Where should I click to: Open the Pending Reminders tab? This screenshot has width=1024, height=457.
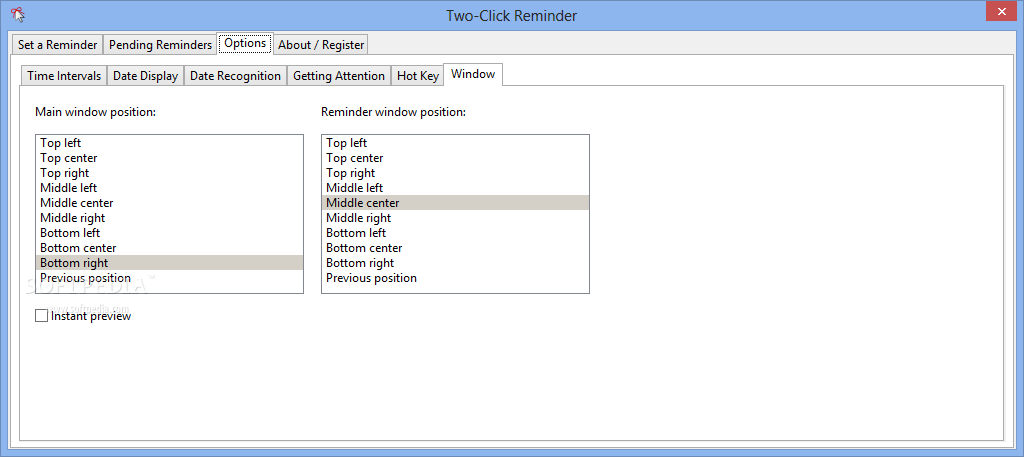coord(160,44)
